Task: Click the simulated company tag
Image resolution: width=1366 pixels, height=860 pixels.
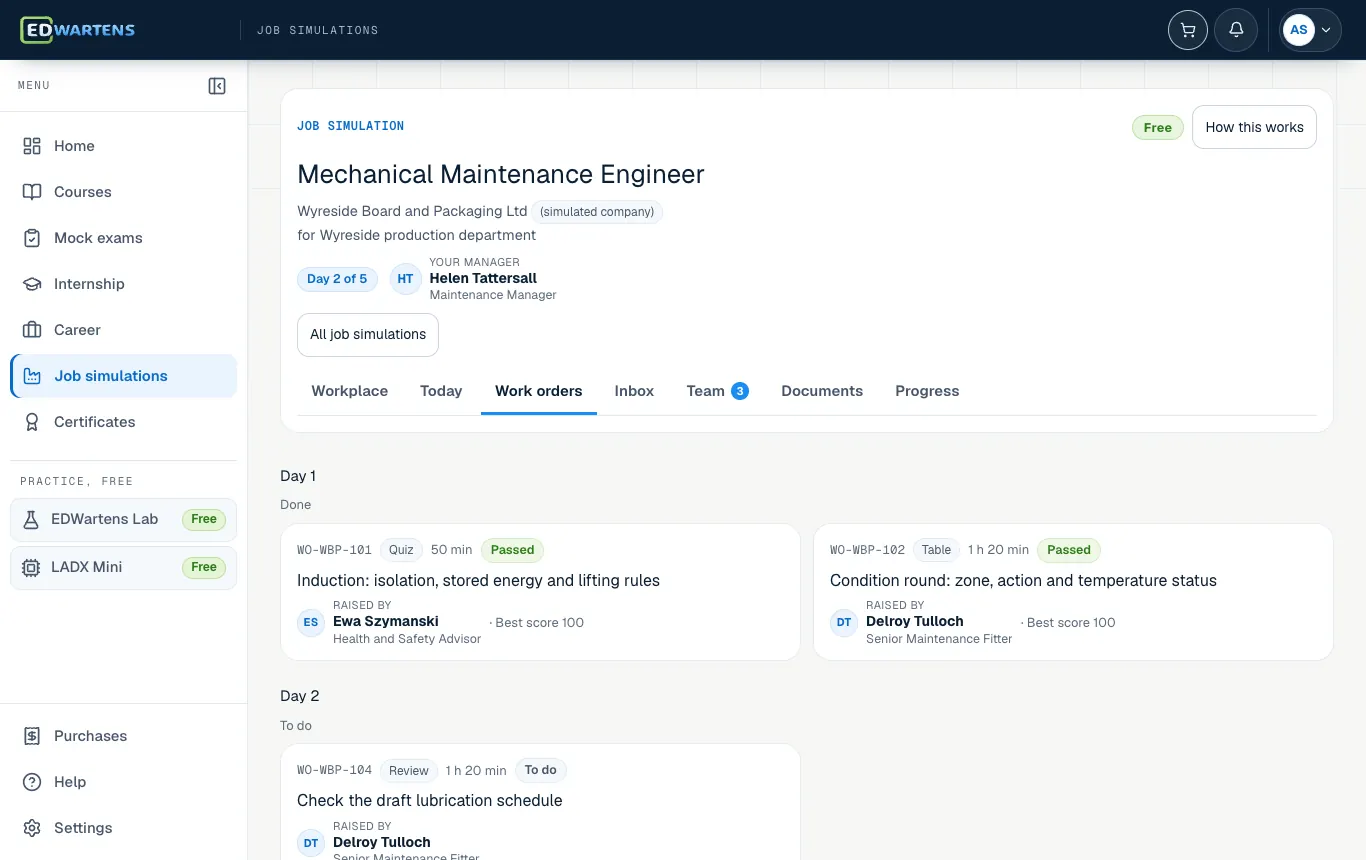Action: click(x=597, y=212)
